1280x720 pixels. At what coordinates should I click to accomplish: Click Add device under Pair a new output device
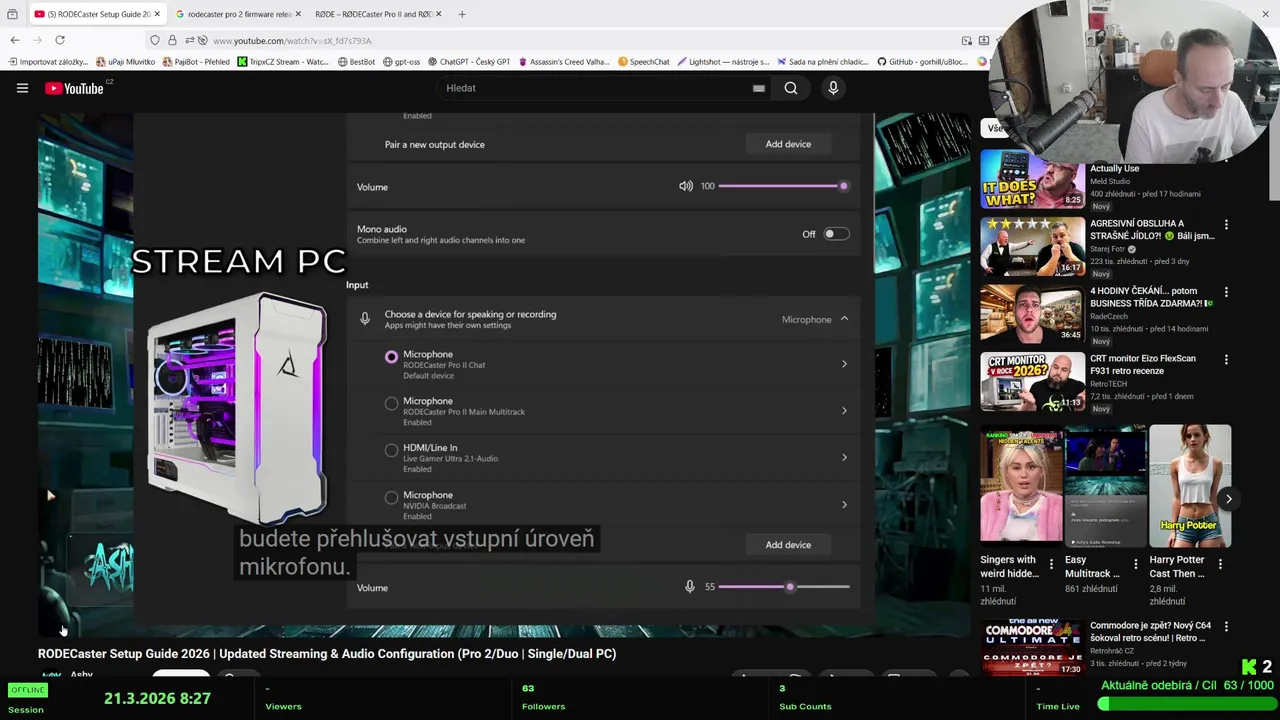(788, 144)
